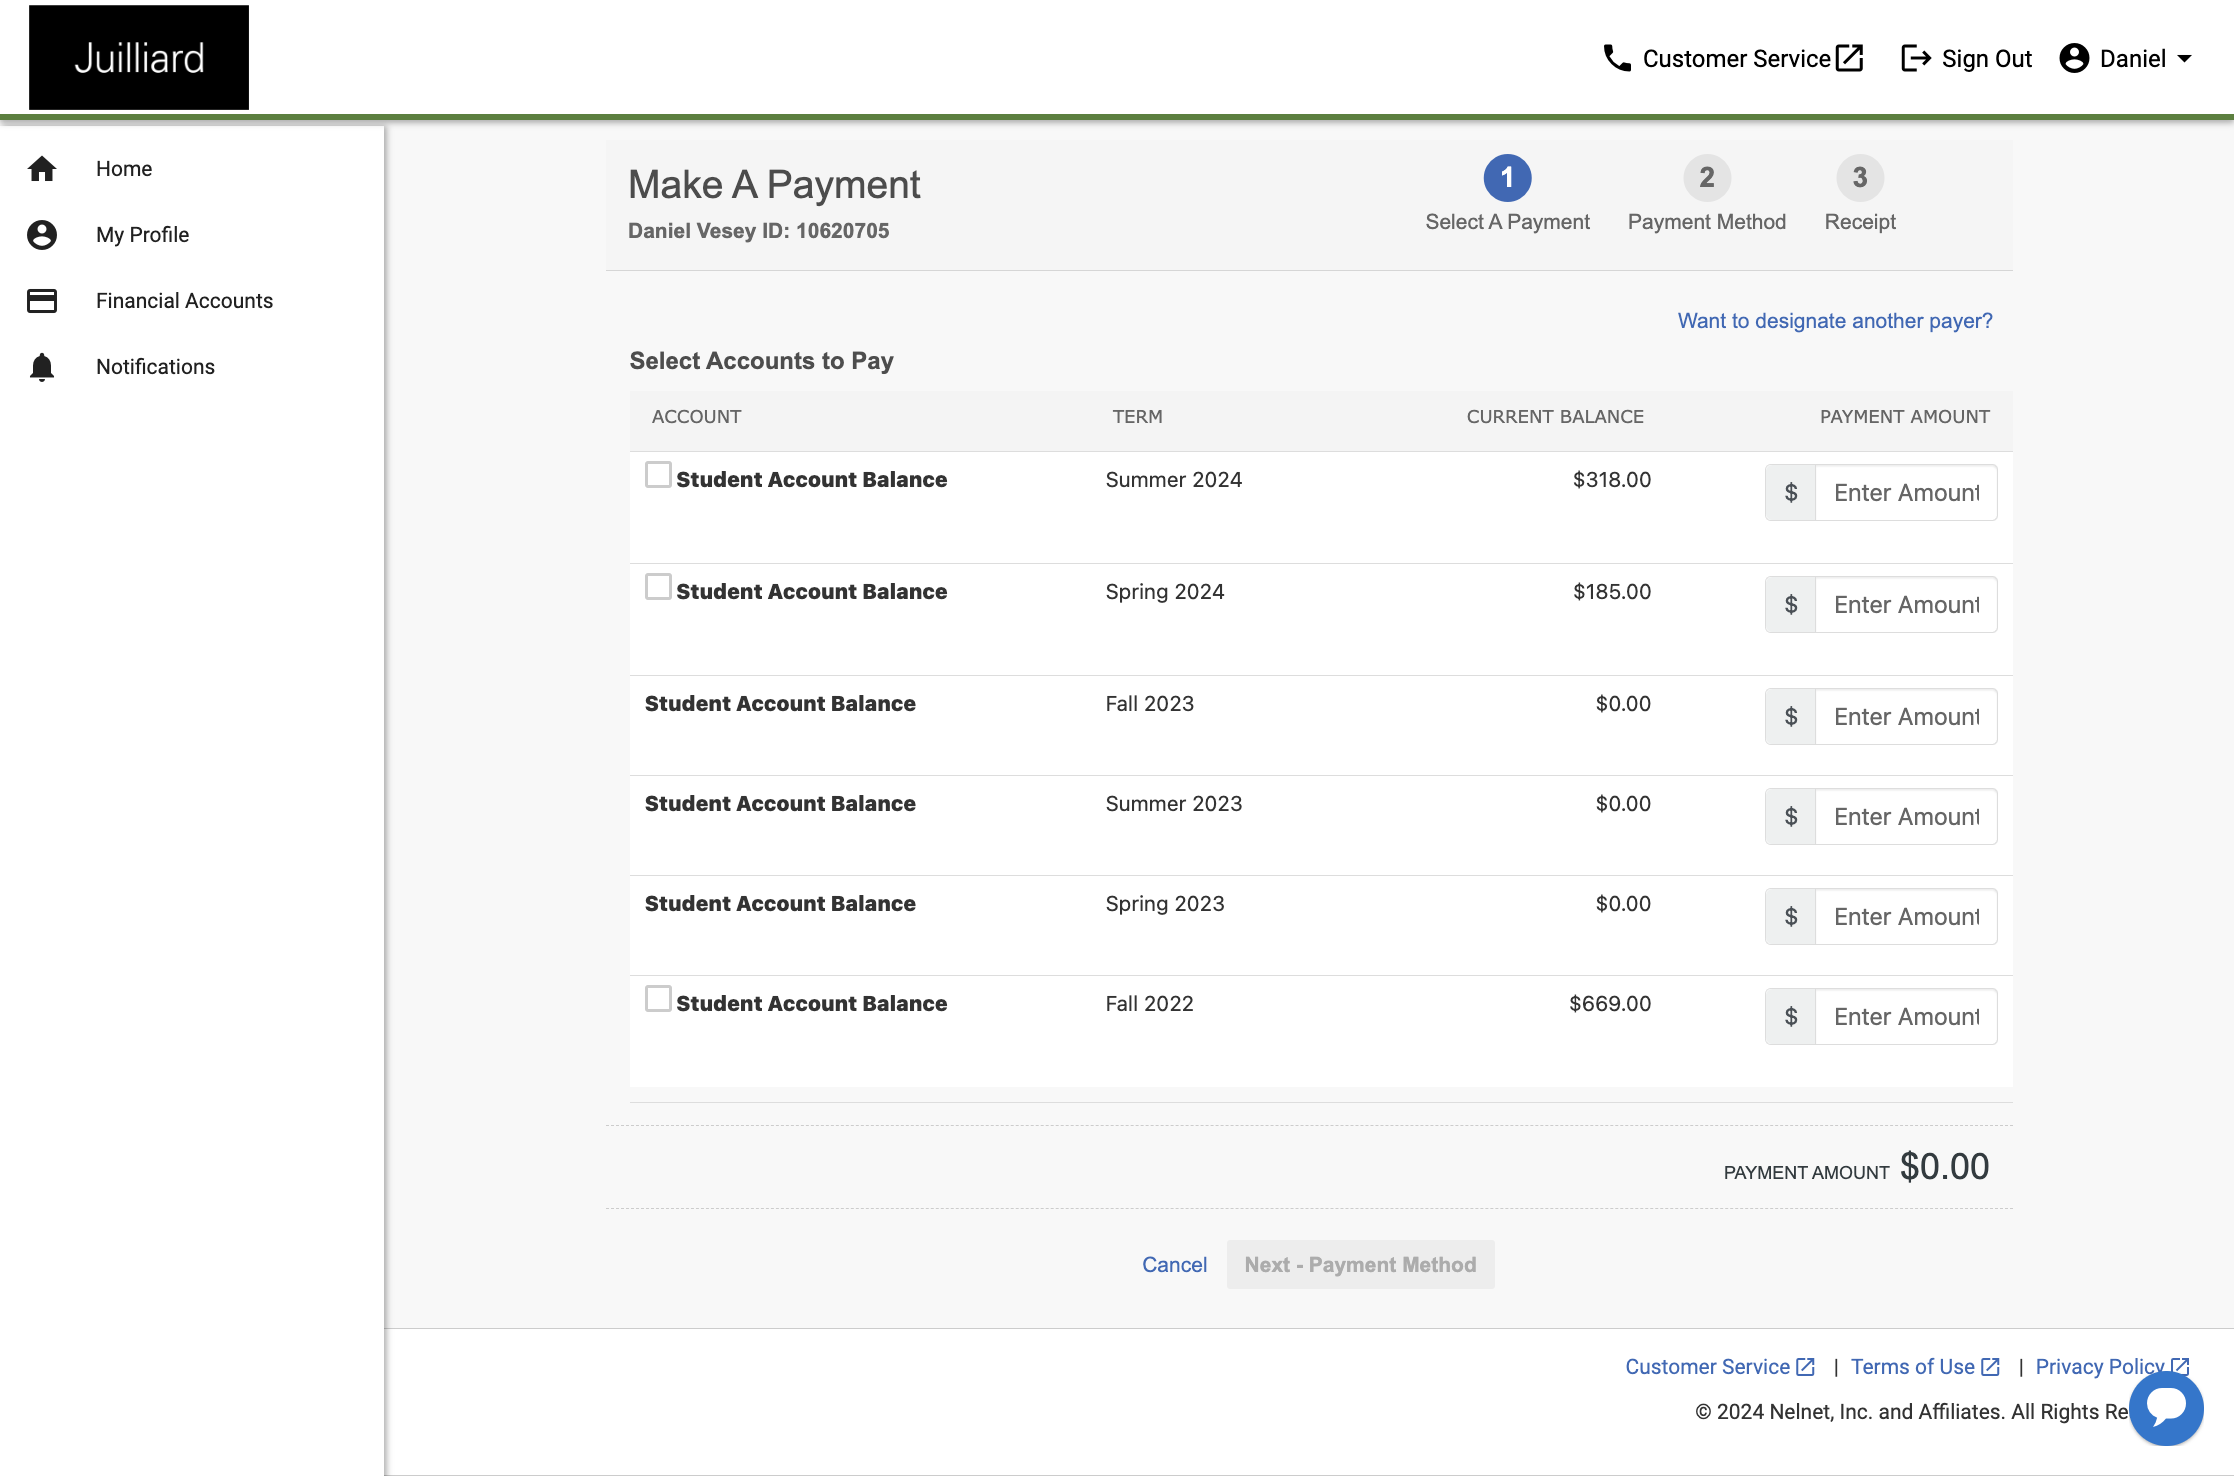Click the step 3 Receipt circle
The image size is (2234, 1476).
tap(1860, 178)
